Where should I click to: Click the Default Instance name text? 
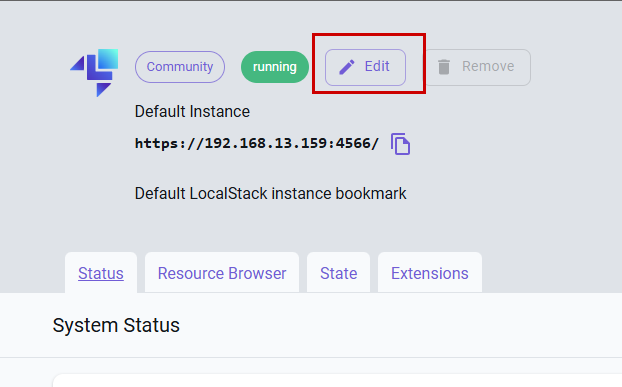click(x=192, y=111)
